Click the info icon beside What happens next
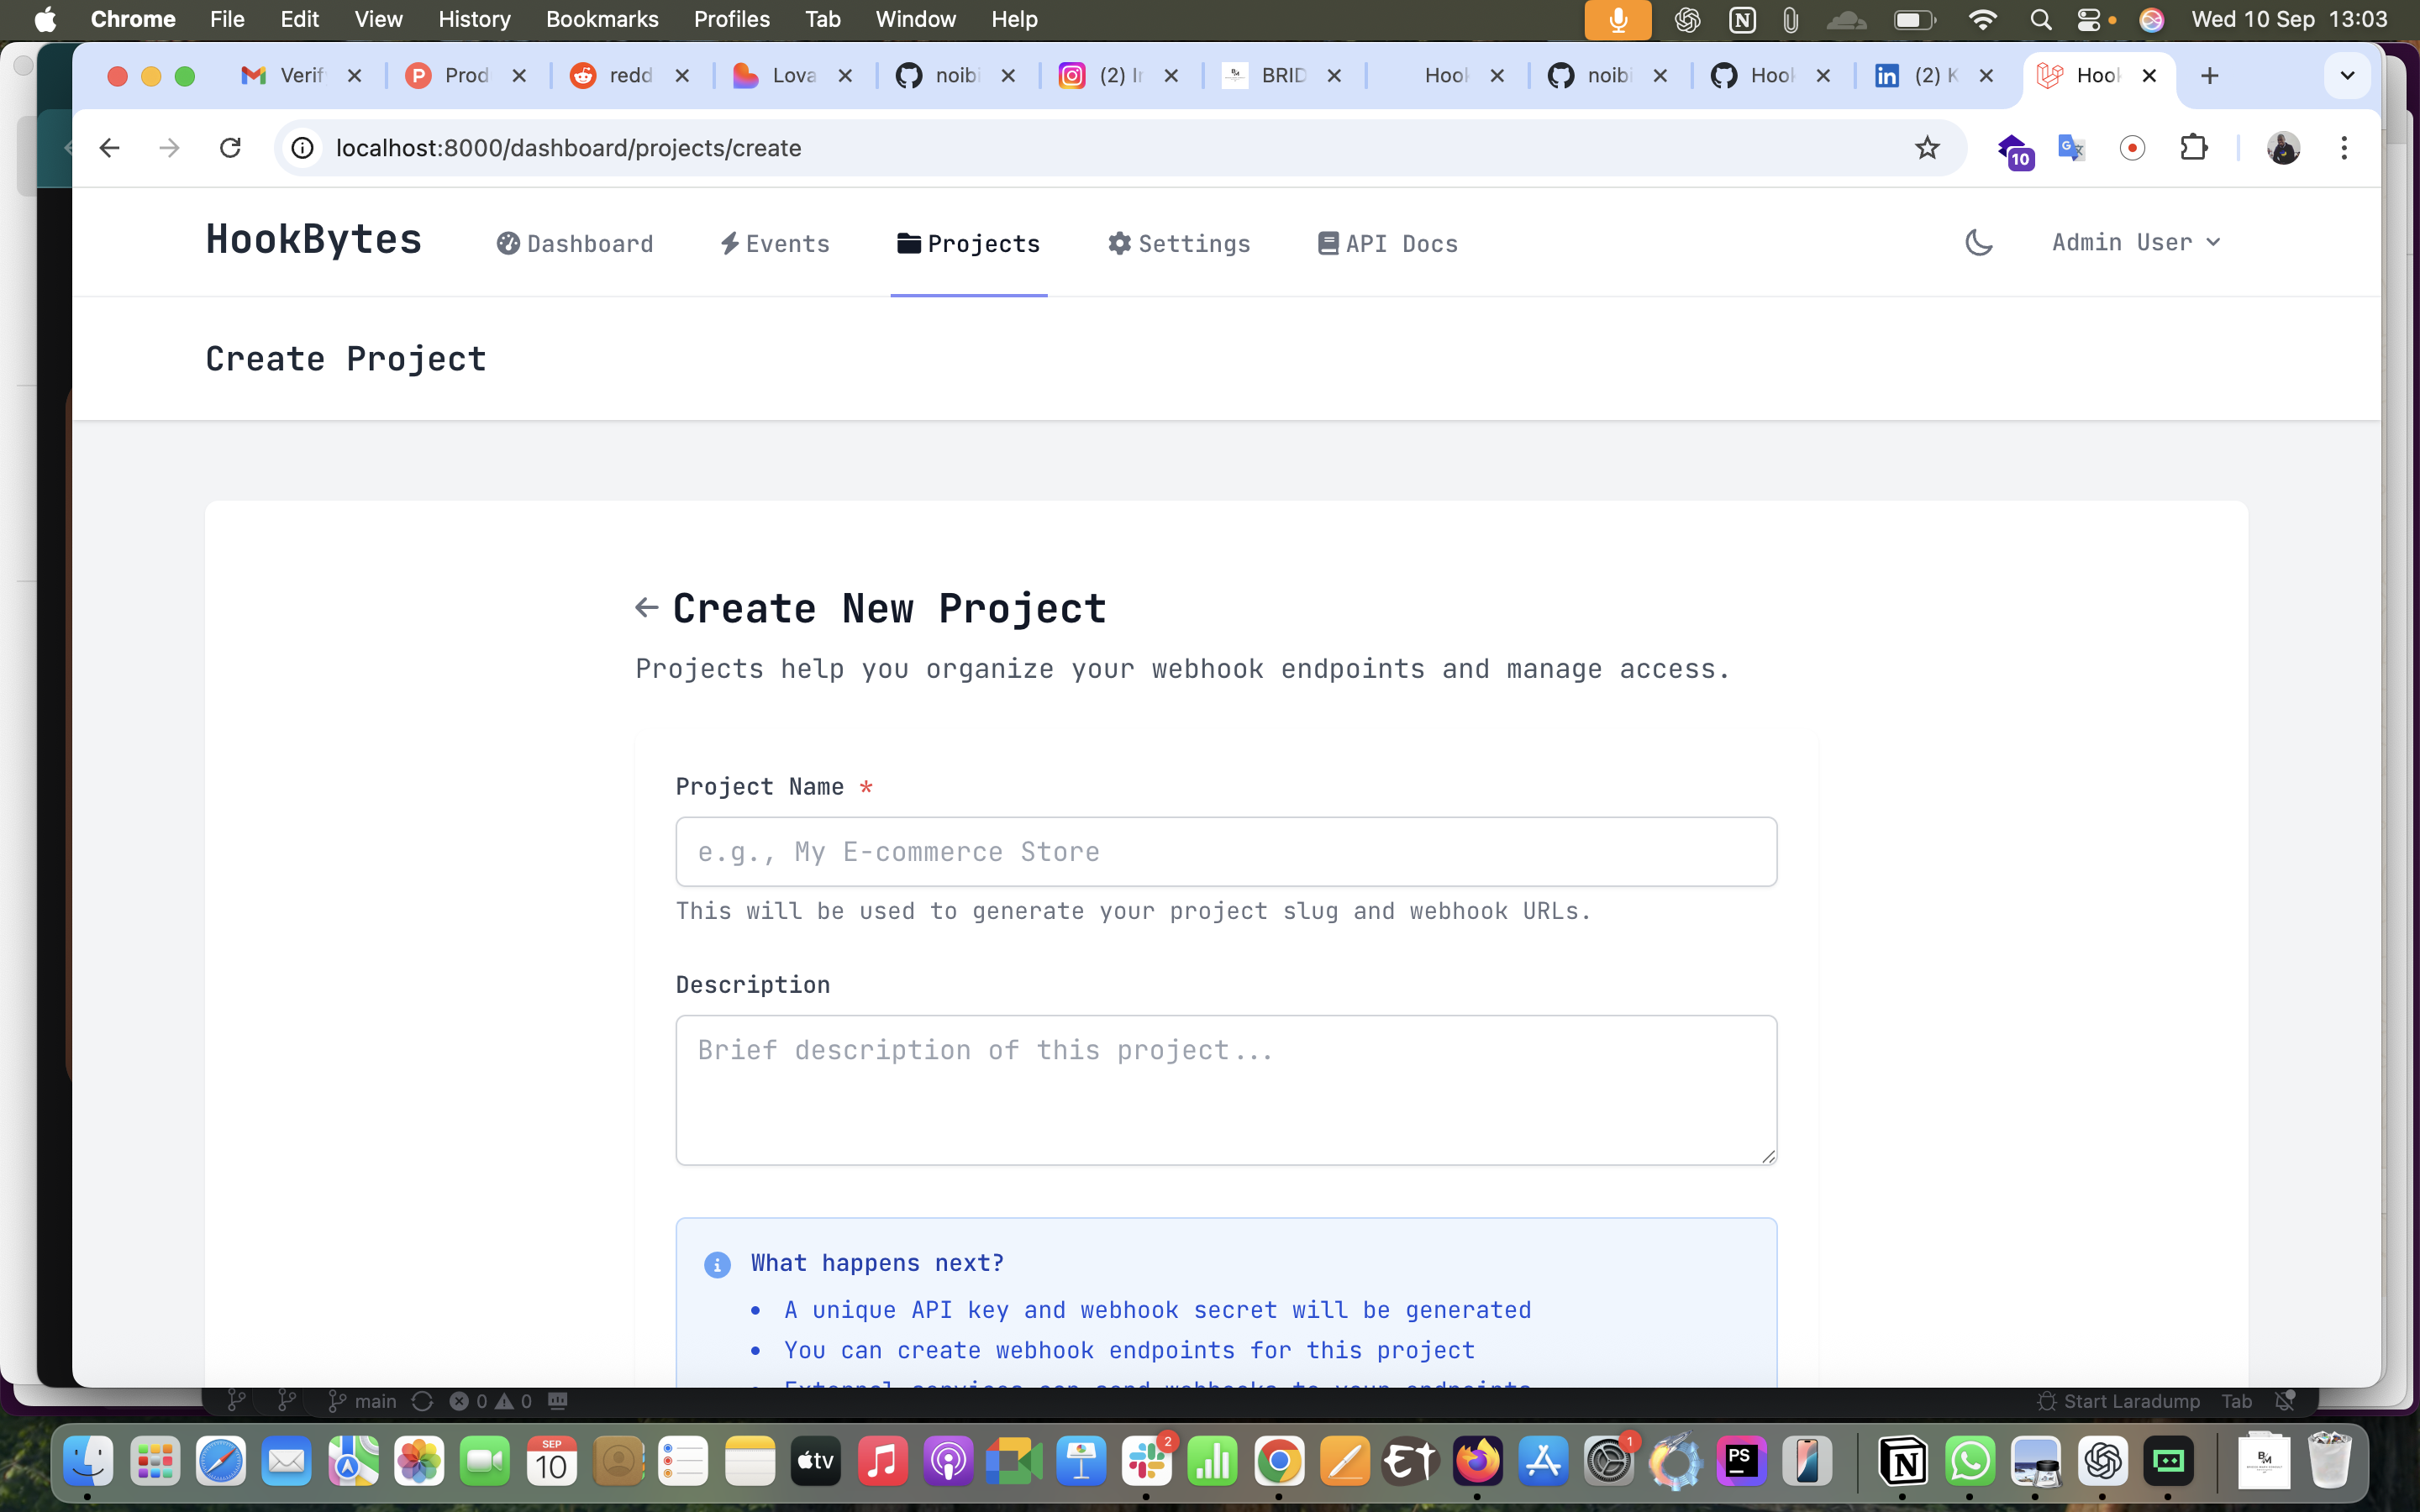The image size is (2420, 1512). point(717,1264)
